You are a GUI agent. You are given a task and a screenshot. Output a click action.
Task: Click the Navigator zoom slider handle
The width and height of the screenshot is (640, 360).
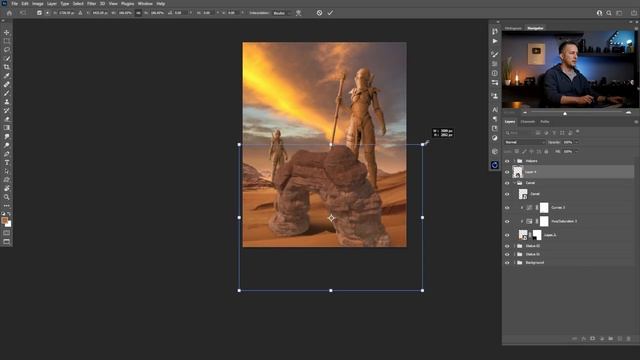pyautogui.click(x=565, y=113)
